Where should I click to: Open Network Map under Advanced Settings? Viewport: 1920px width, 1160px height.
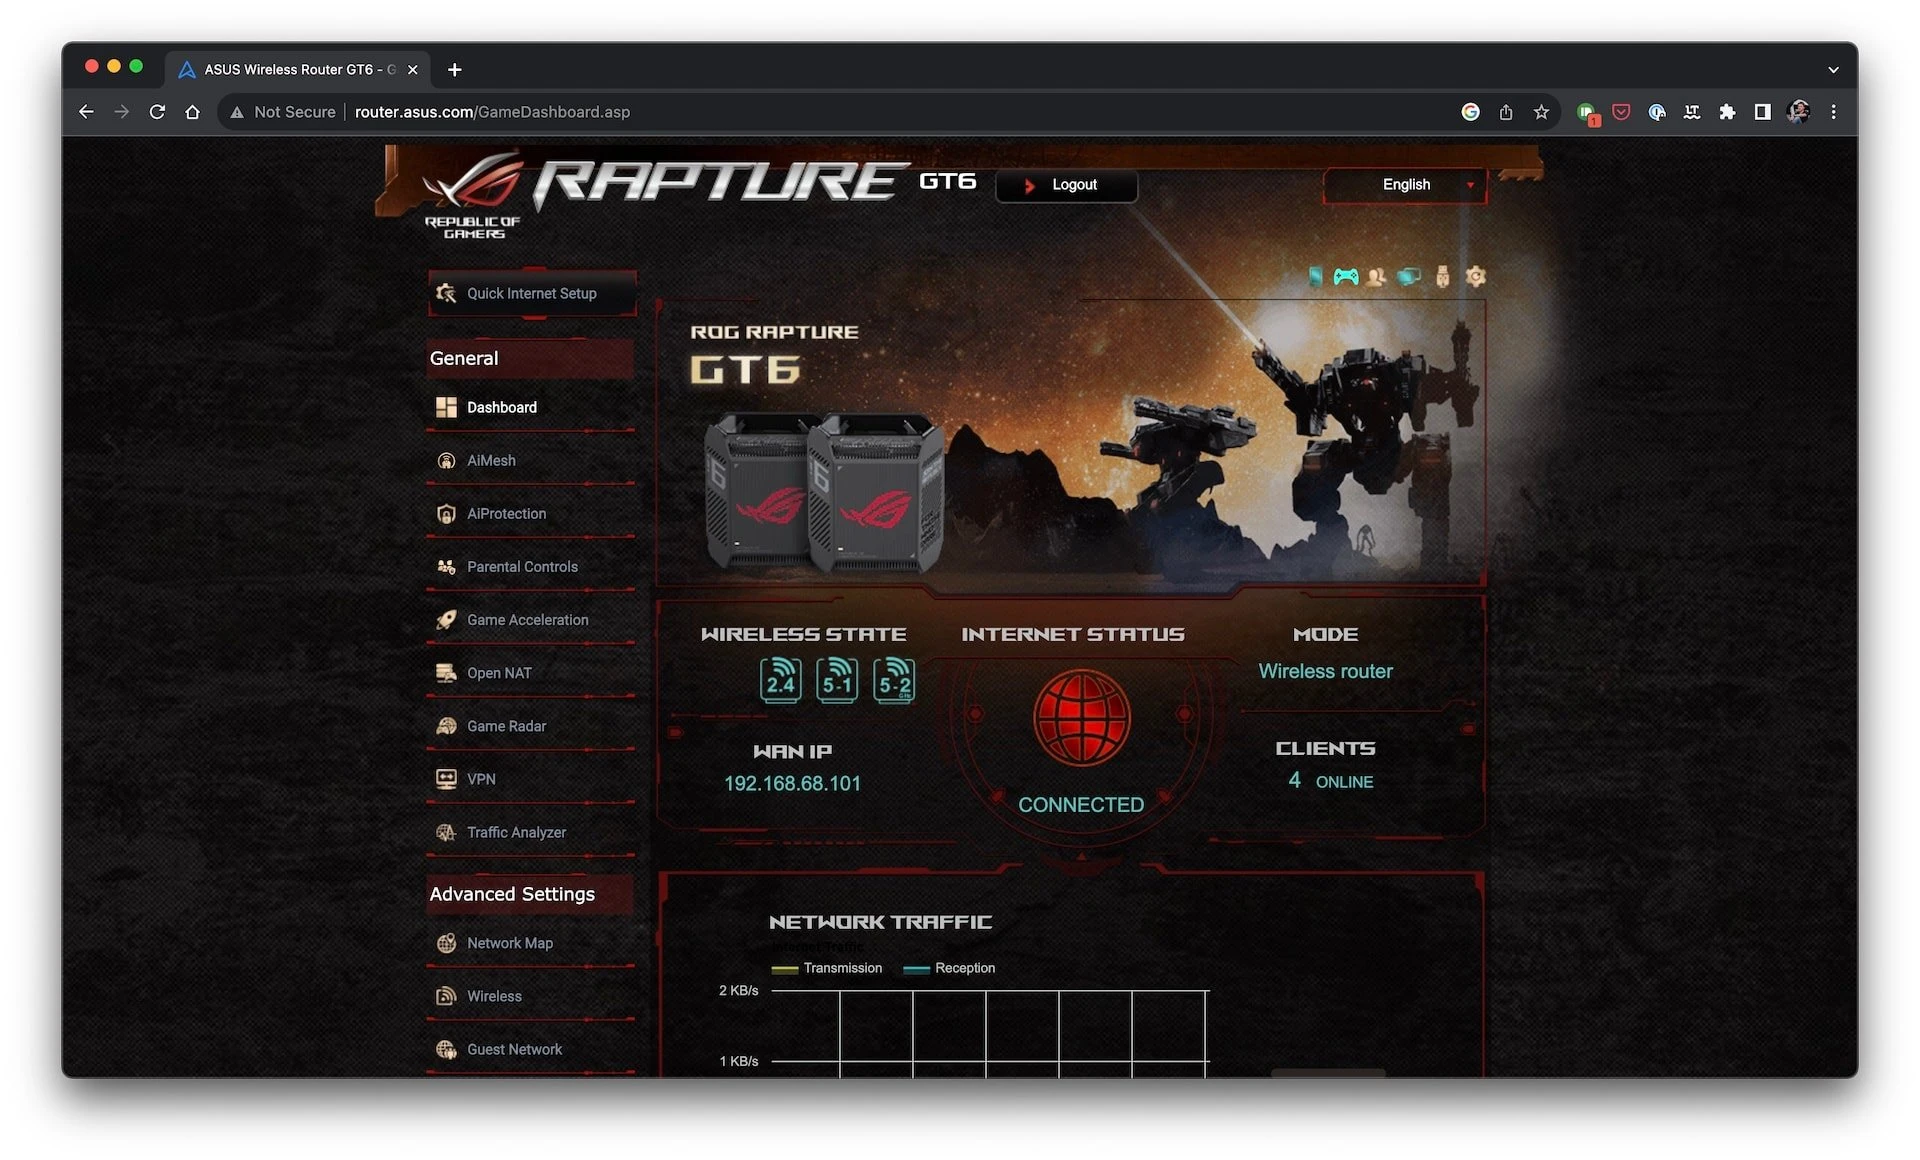tap(531, 943)
